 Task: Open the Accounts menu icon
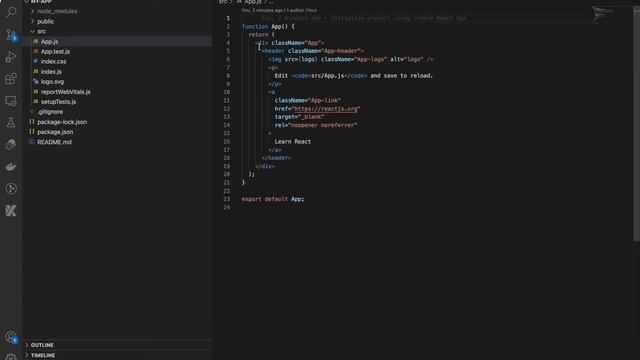[x=11, y=337]
